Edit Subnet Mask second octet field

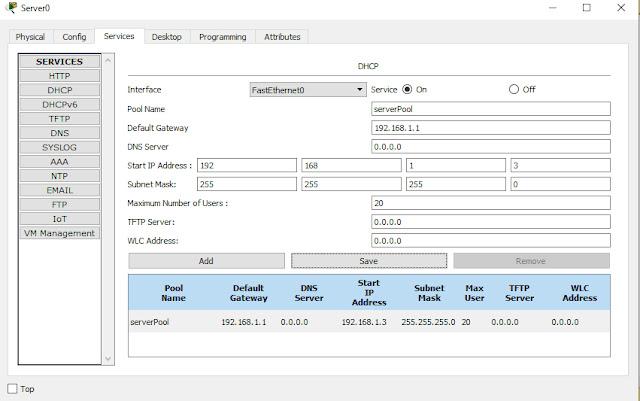(x=351, y=184)
